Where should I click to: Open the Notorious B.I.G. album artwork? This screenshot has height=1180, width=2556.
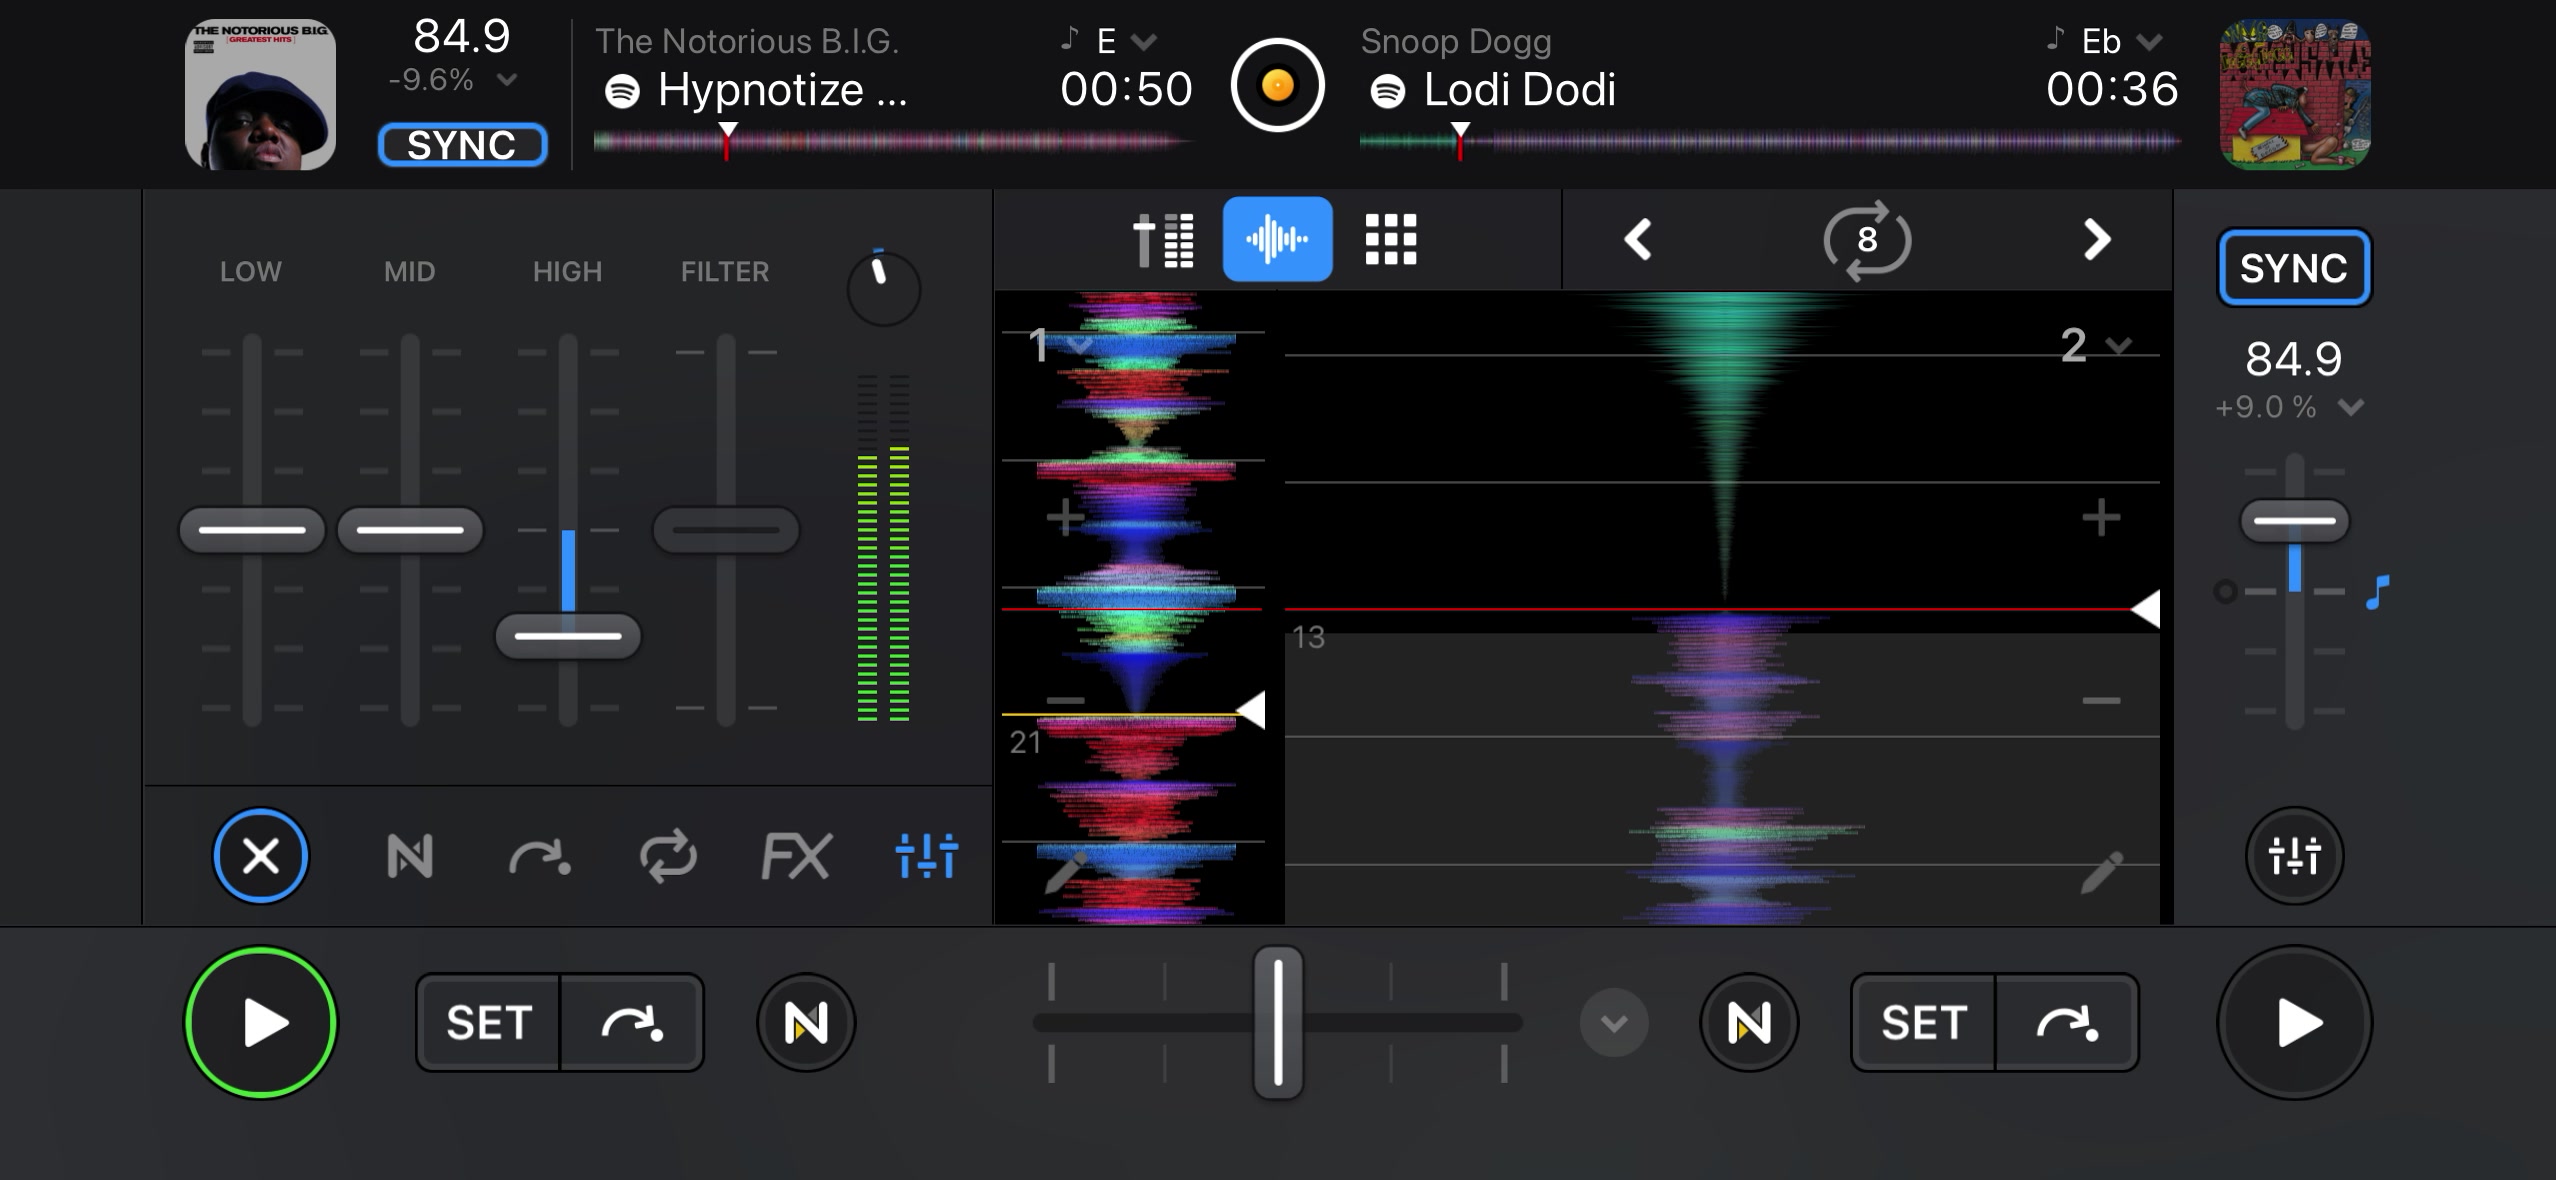[x=260, y=94]
